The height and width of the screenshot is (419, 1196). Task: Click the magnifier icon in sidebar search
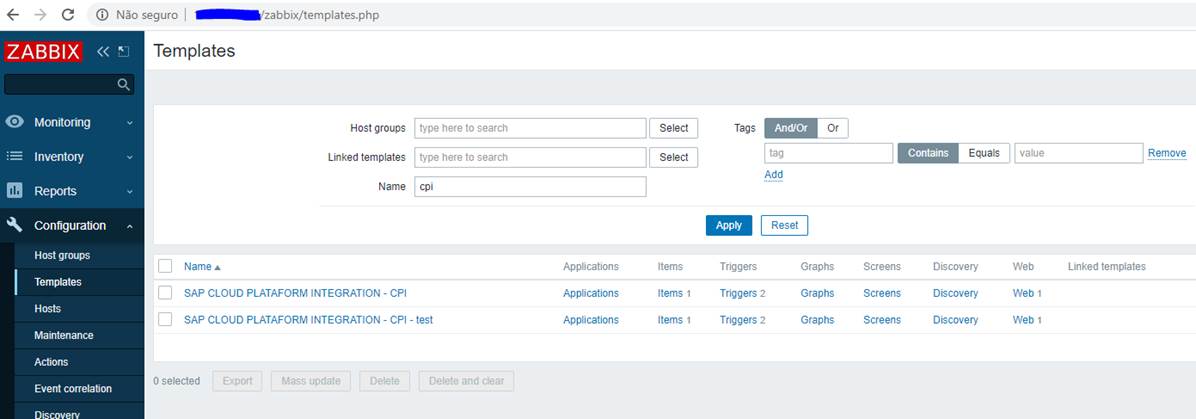[x=124, y=85]
